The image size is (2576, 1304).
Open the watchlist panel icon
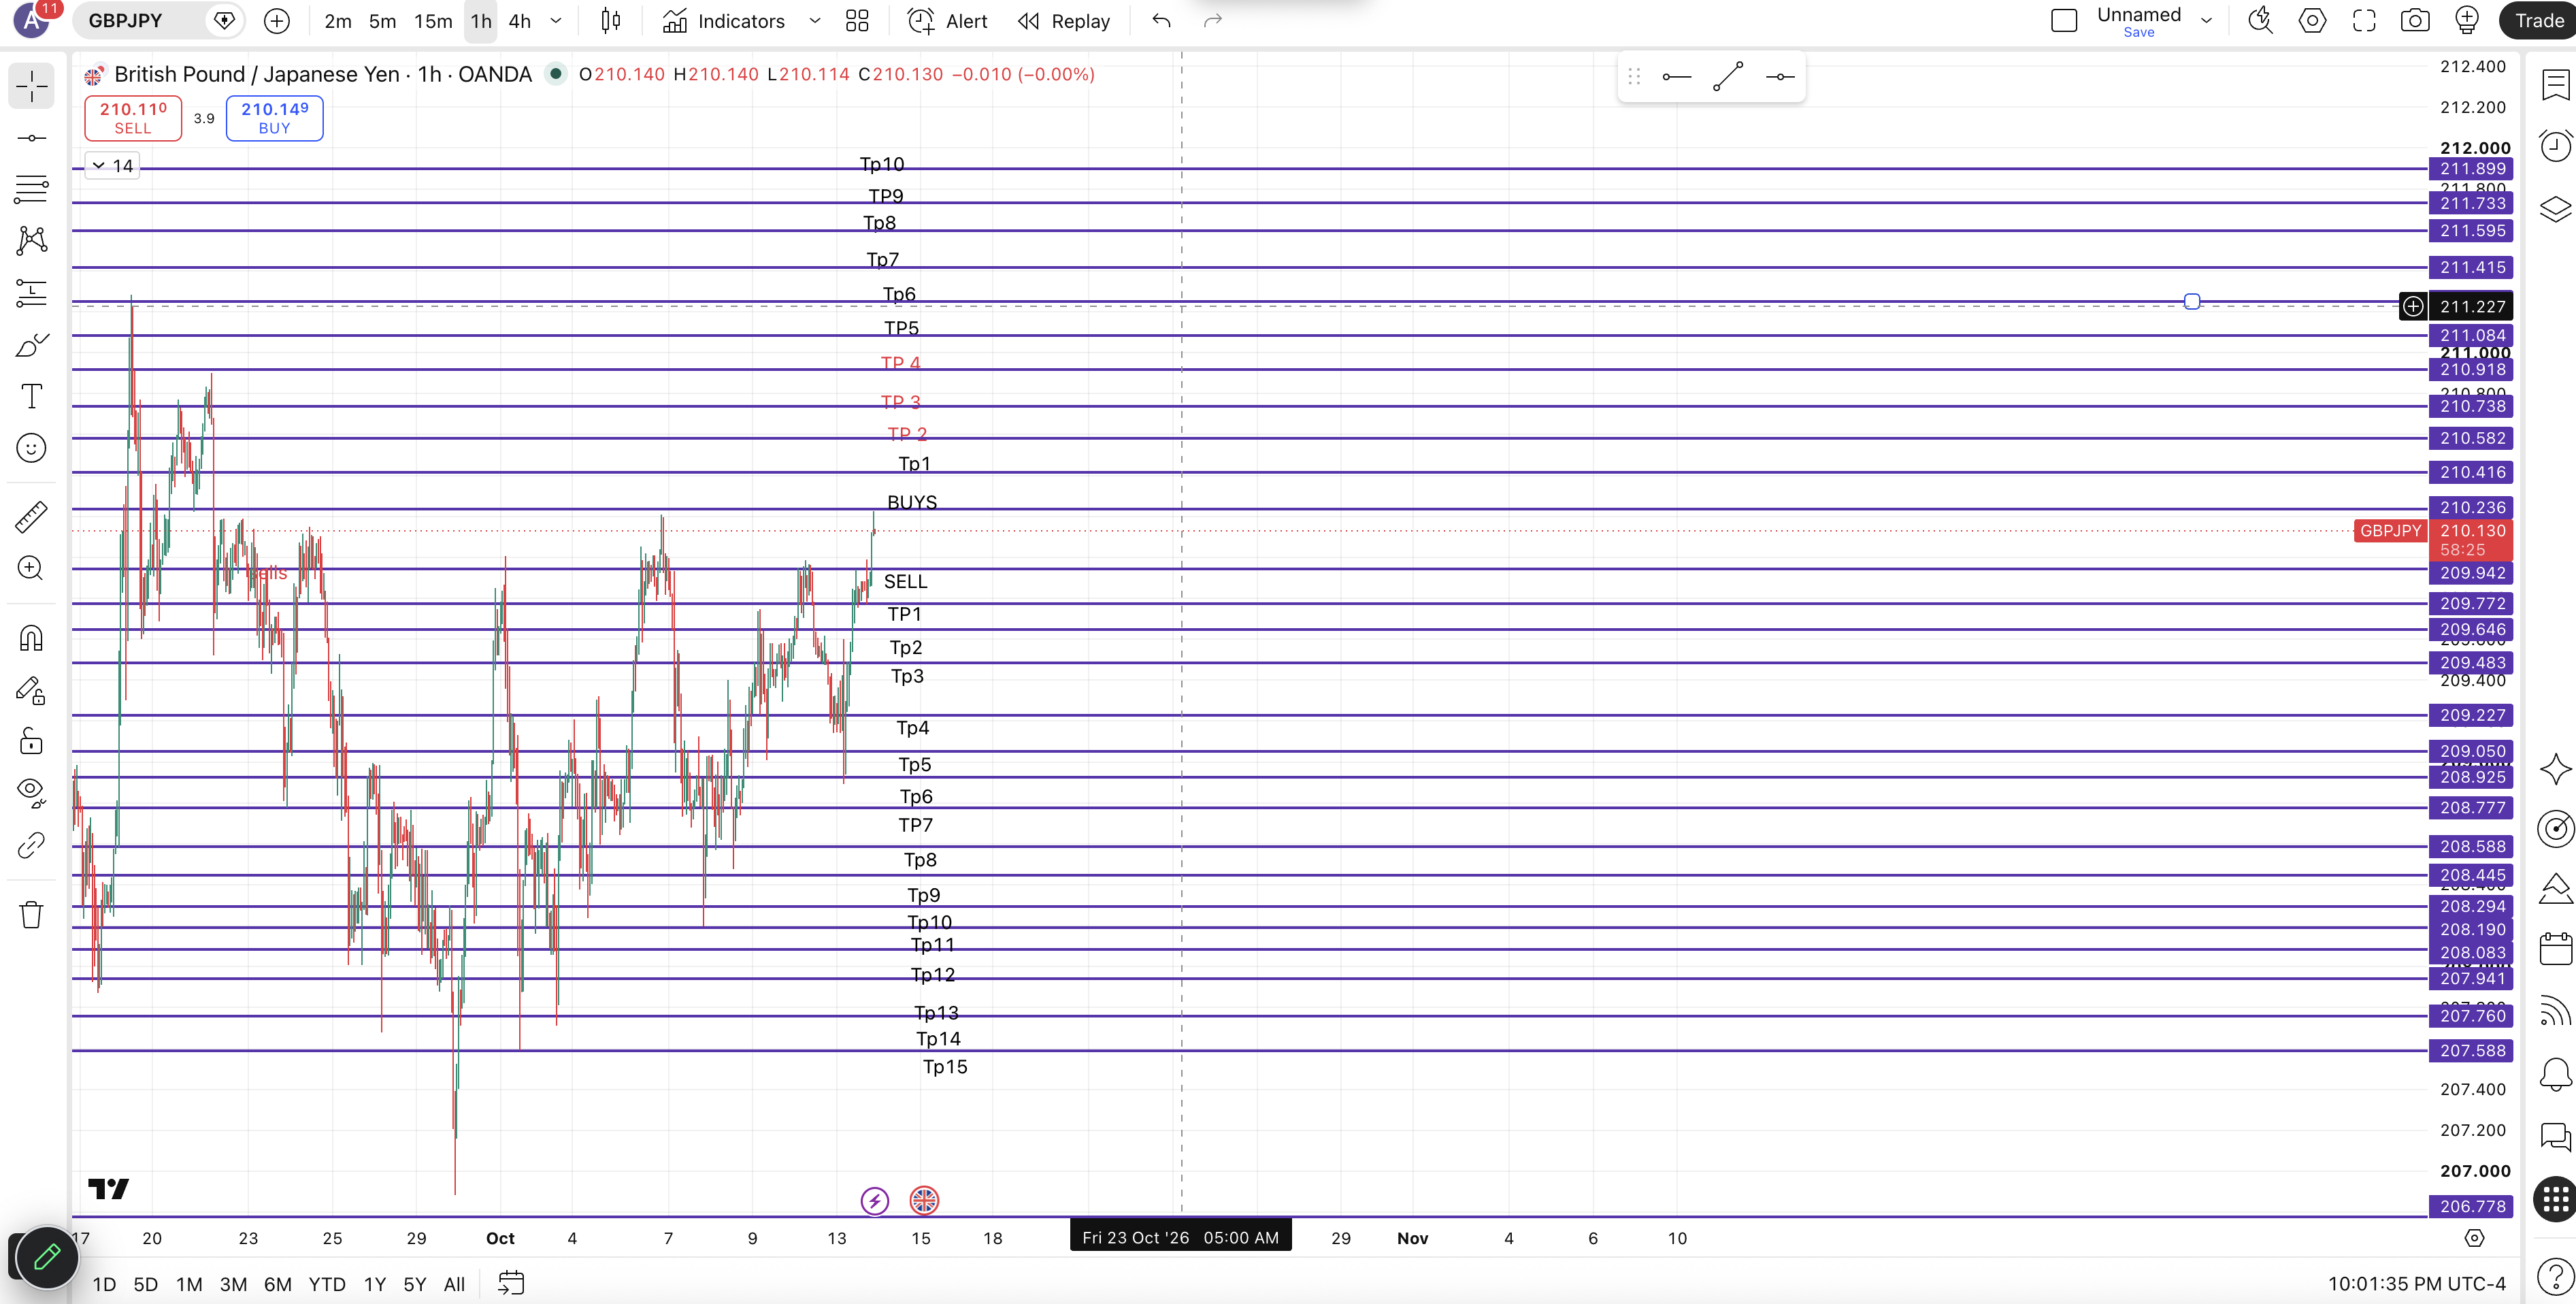click(2555, 85)
